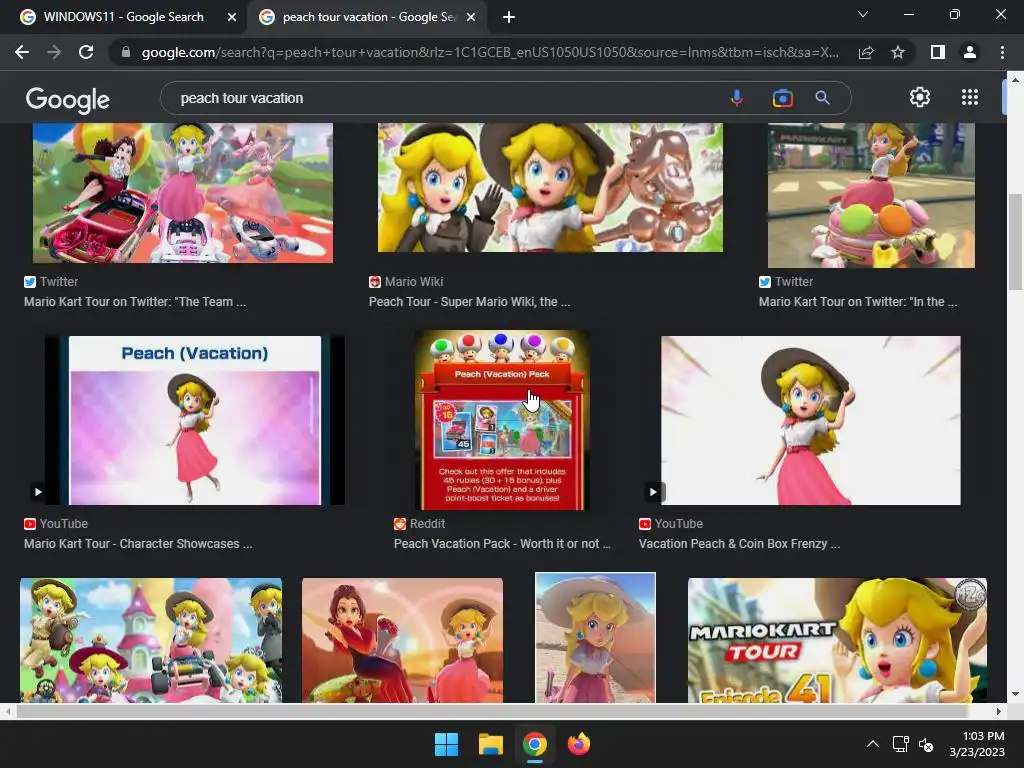Open the narrow Peach sun hat image
Image resolution: width=1024 pixels, height=768 pixels.
tap(595, 637)
